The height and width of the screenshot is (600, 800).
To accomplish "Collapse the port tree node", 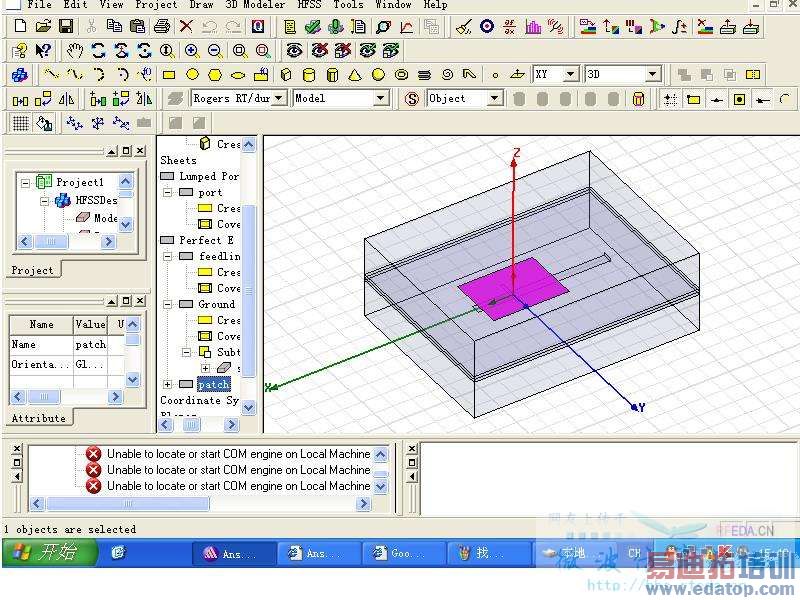I will [x=167, y=192].
